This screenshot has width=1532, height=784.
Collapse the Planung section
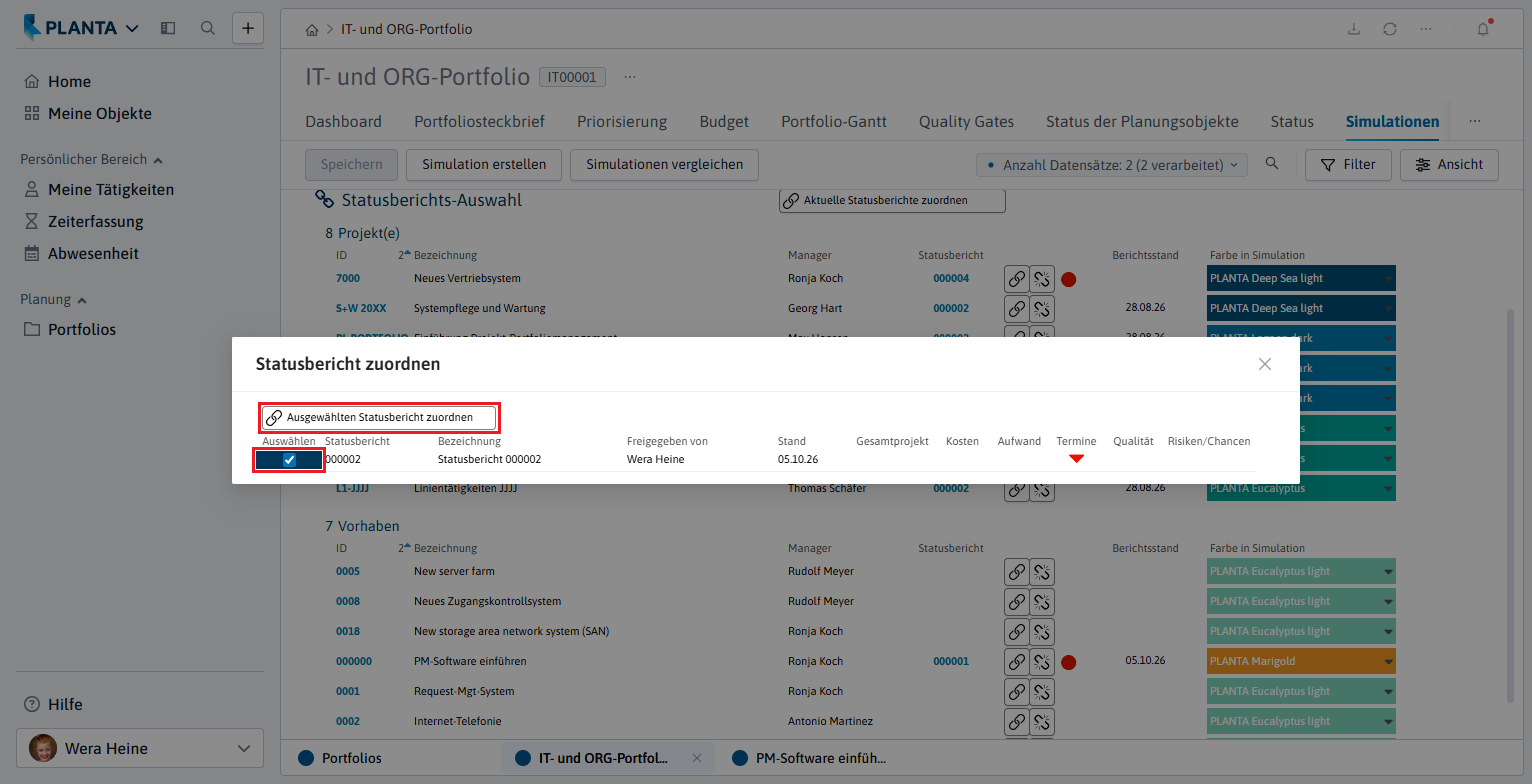coord(82,299)
